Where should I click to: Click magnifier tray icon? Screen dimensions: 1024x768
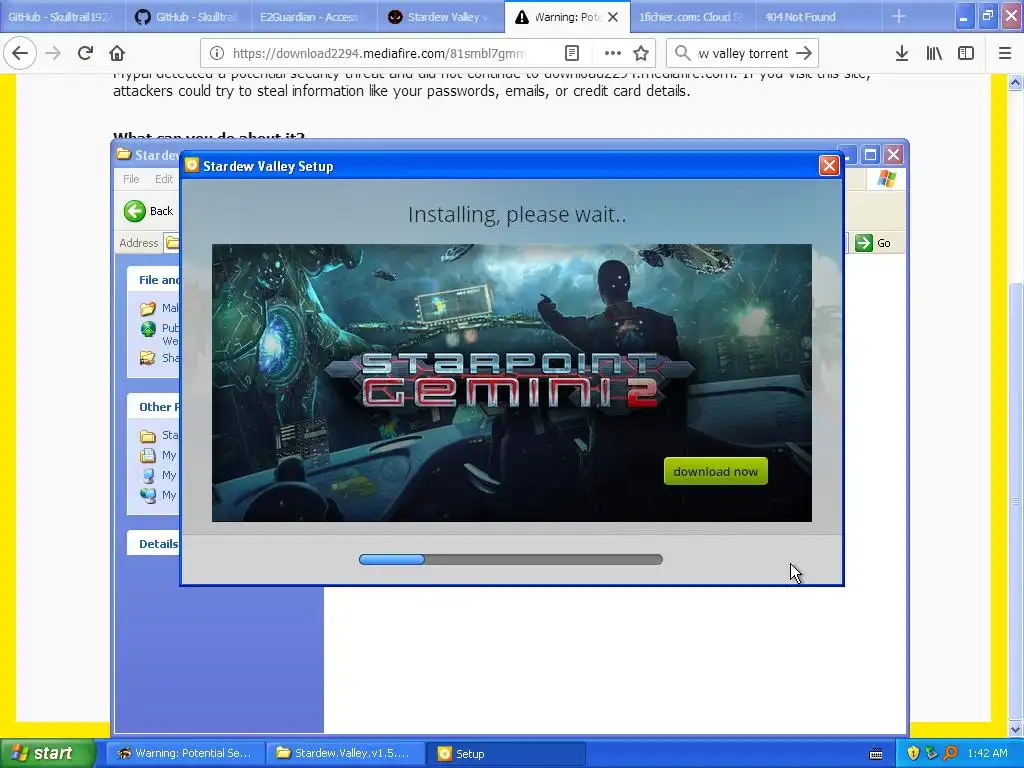point(951,754)
